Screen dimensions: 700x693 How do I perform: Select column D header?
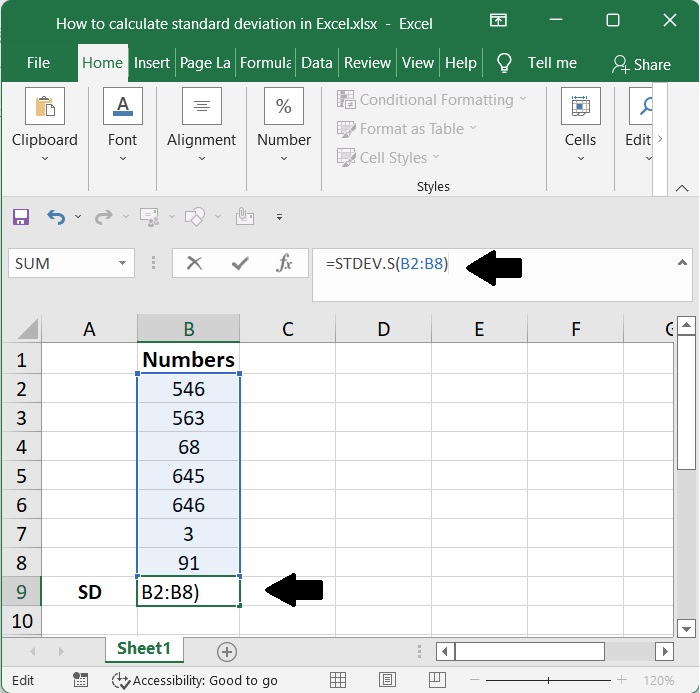pyautogui.click(x=383, y=329)
